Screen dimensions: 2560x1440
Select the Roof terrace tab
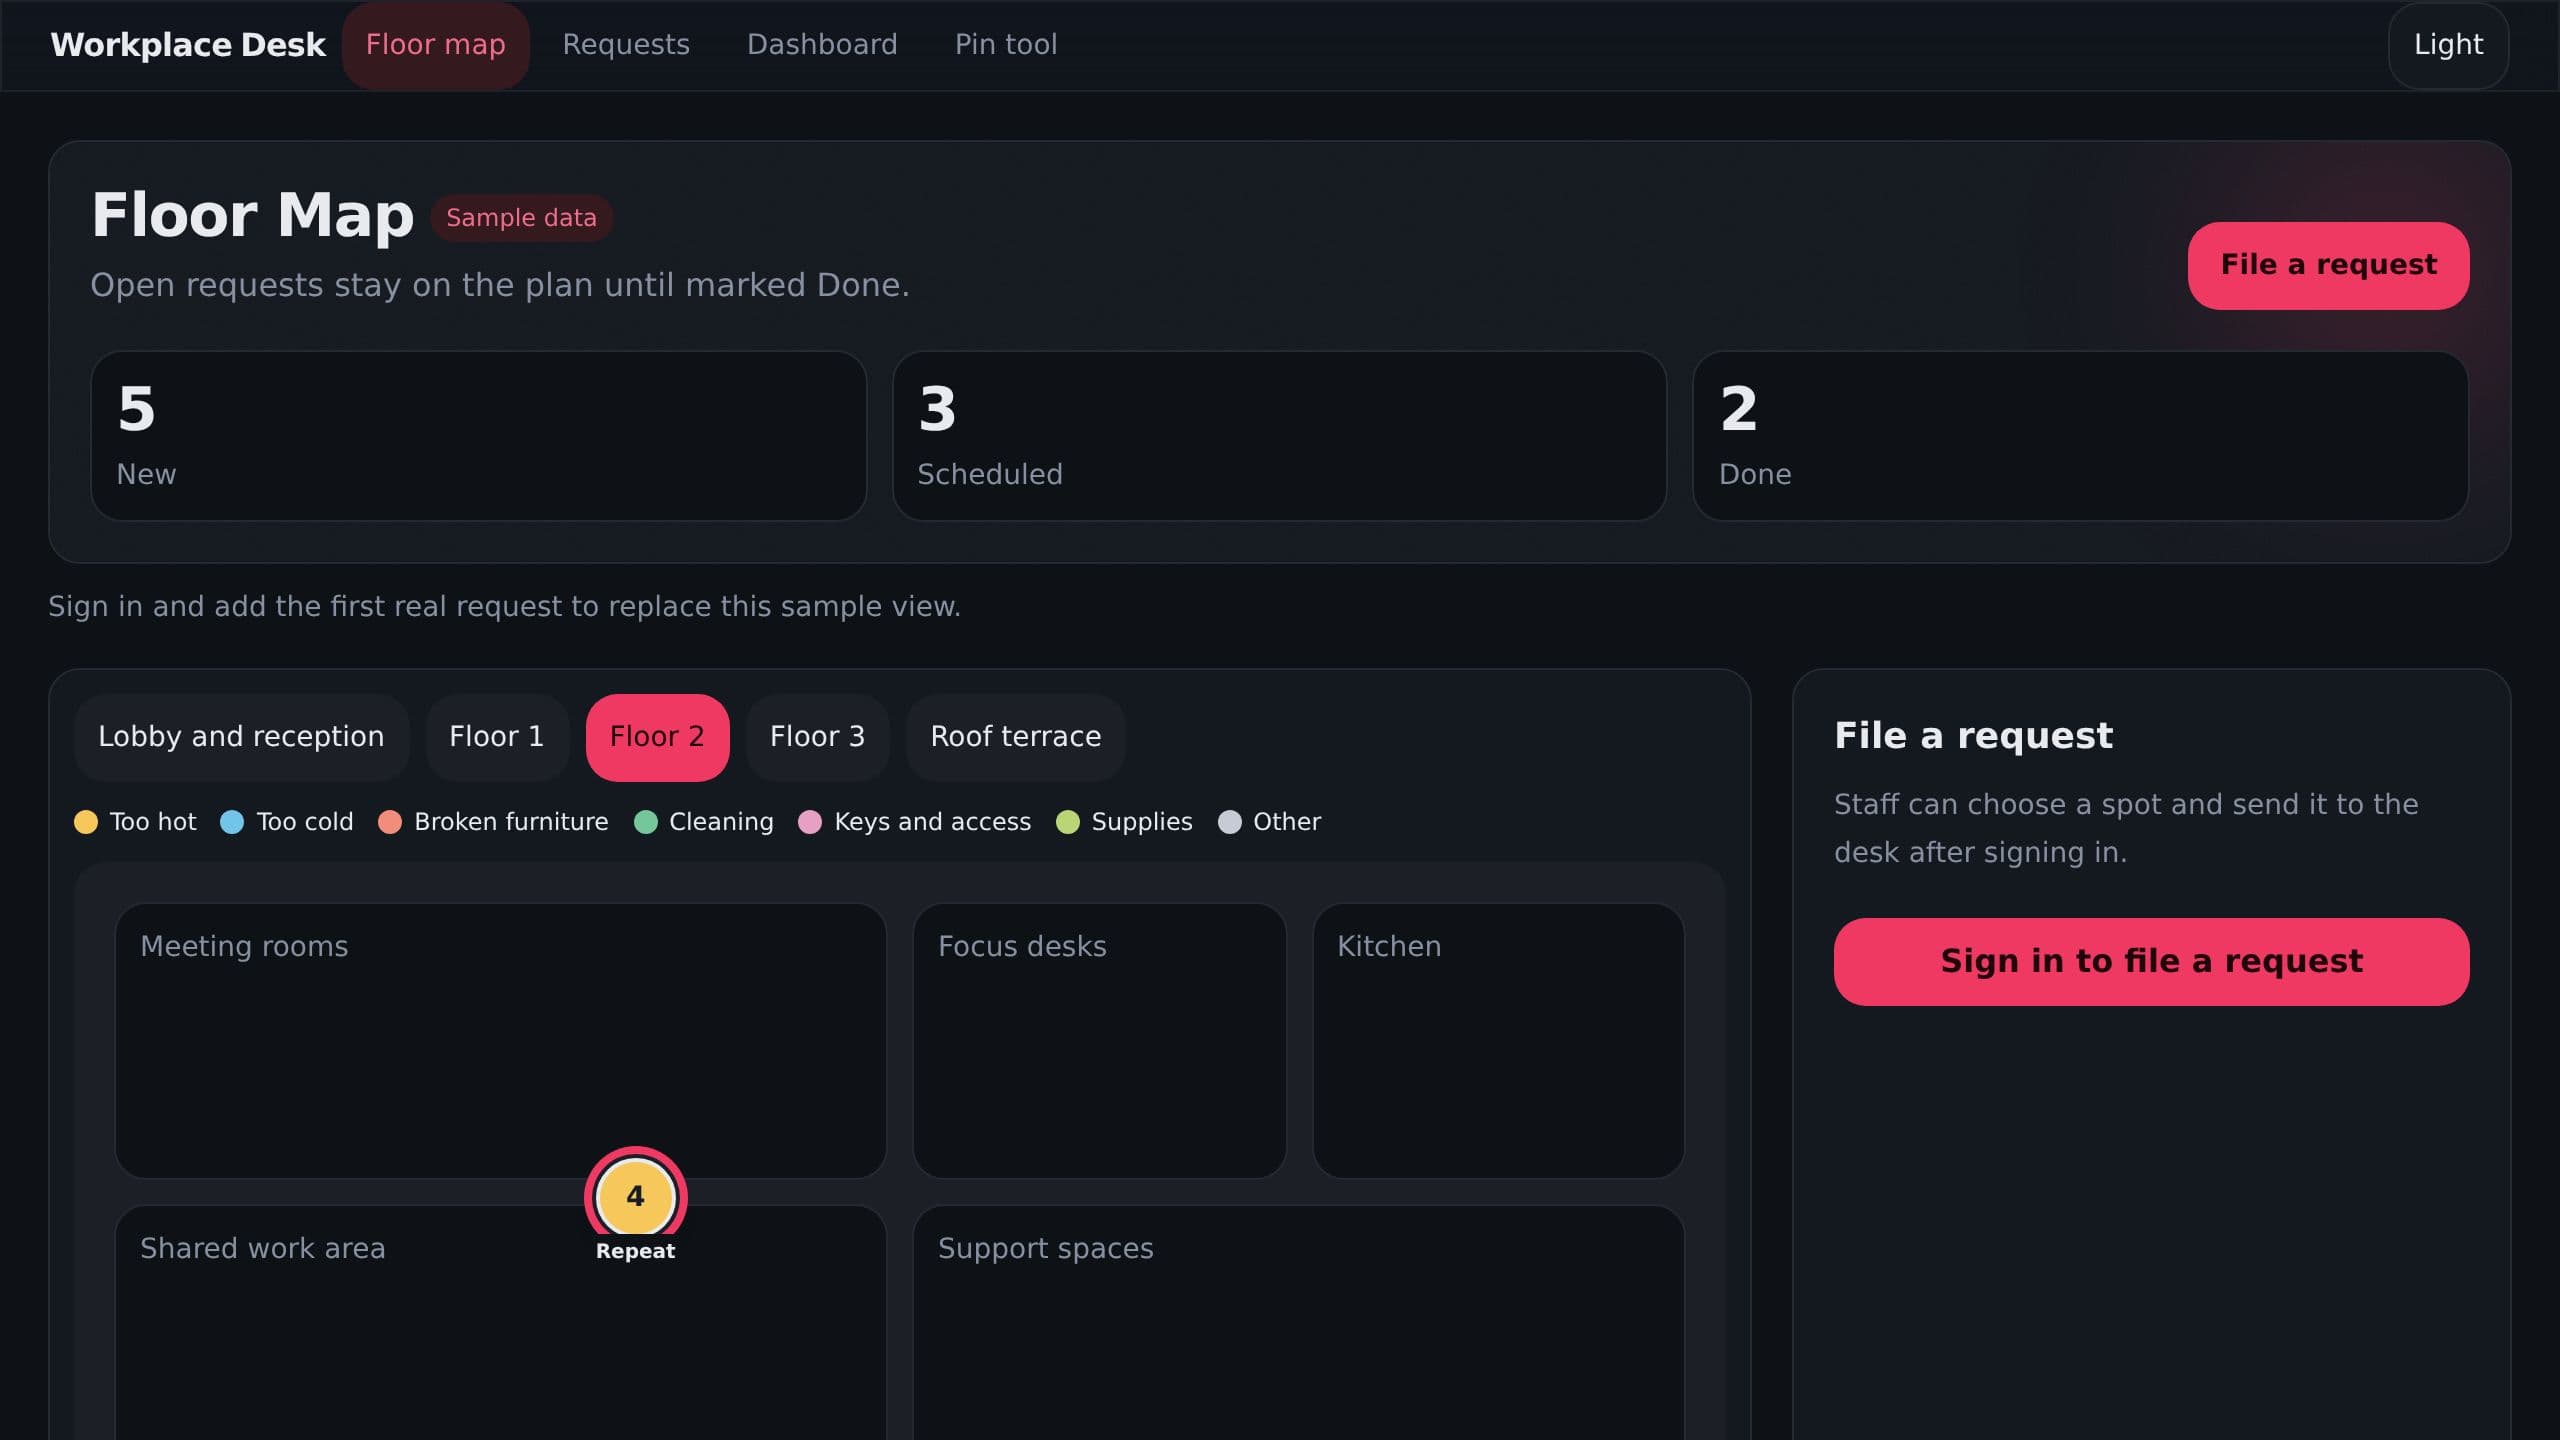tap(1015, 737)
